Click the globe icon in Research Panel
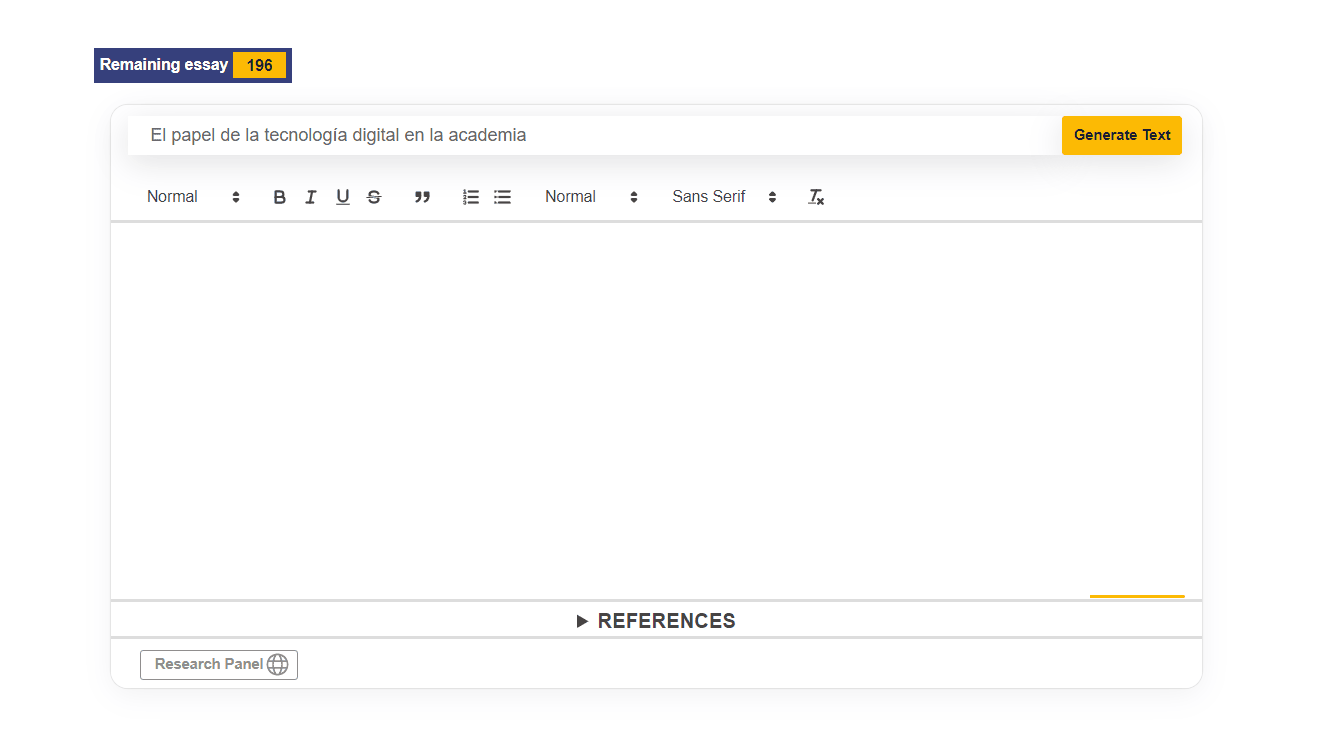Image resolution: width=1344 pixels, height=740 pixels. (277, 665)
